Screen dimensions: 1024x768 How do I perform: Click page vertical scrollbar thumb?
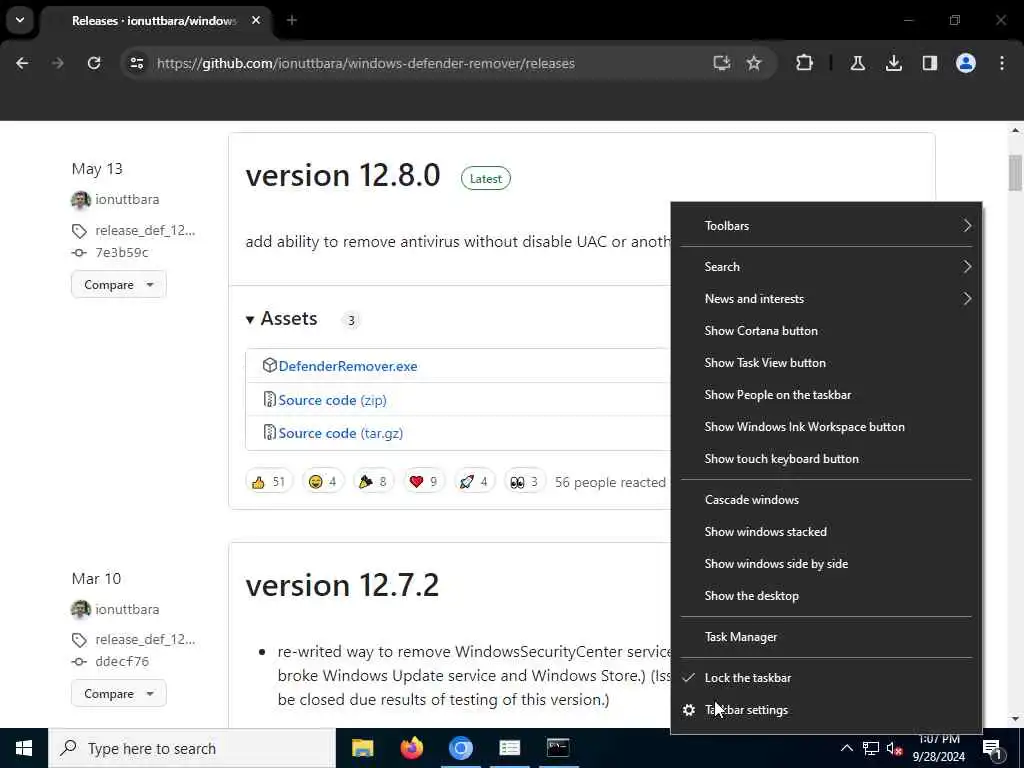1015,172
